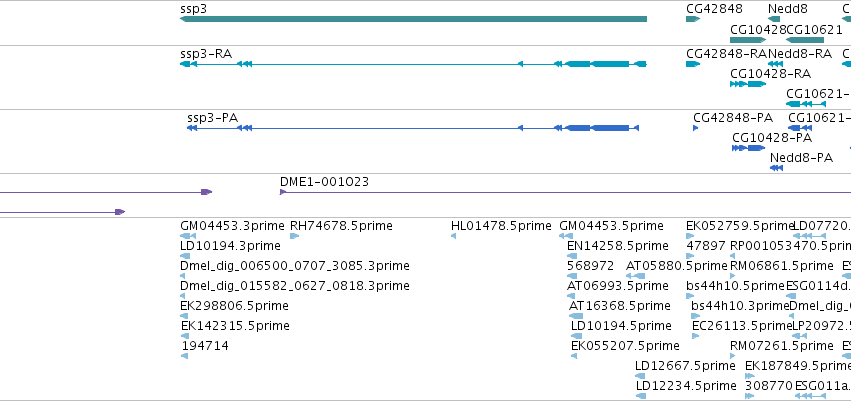Viewport: 851px width, 401px height.
Task: Select the RM06861.5prime EST
Action: [733, 276]
